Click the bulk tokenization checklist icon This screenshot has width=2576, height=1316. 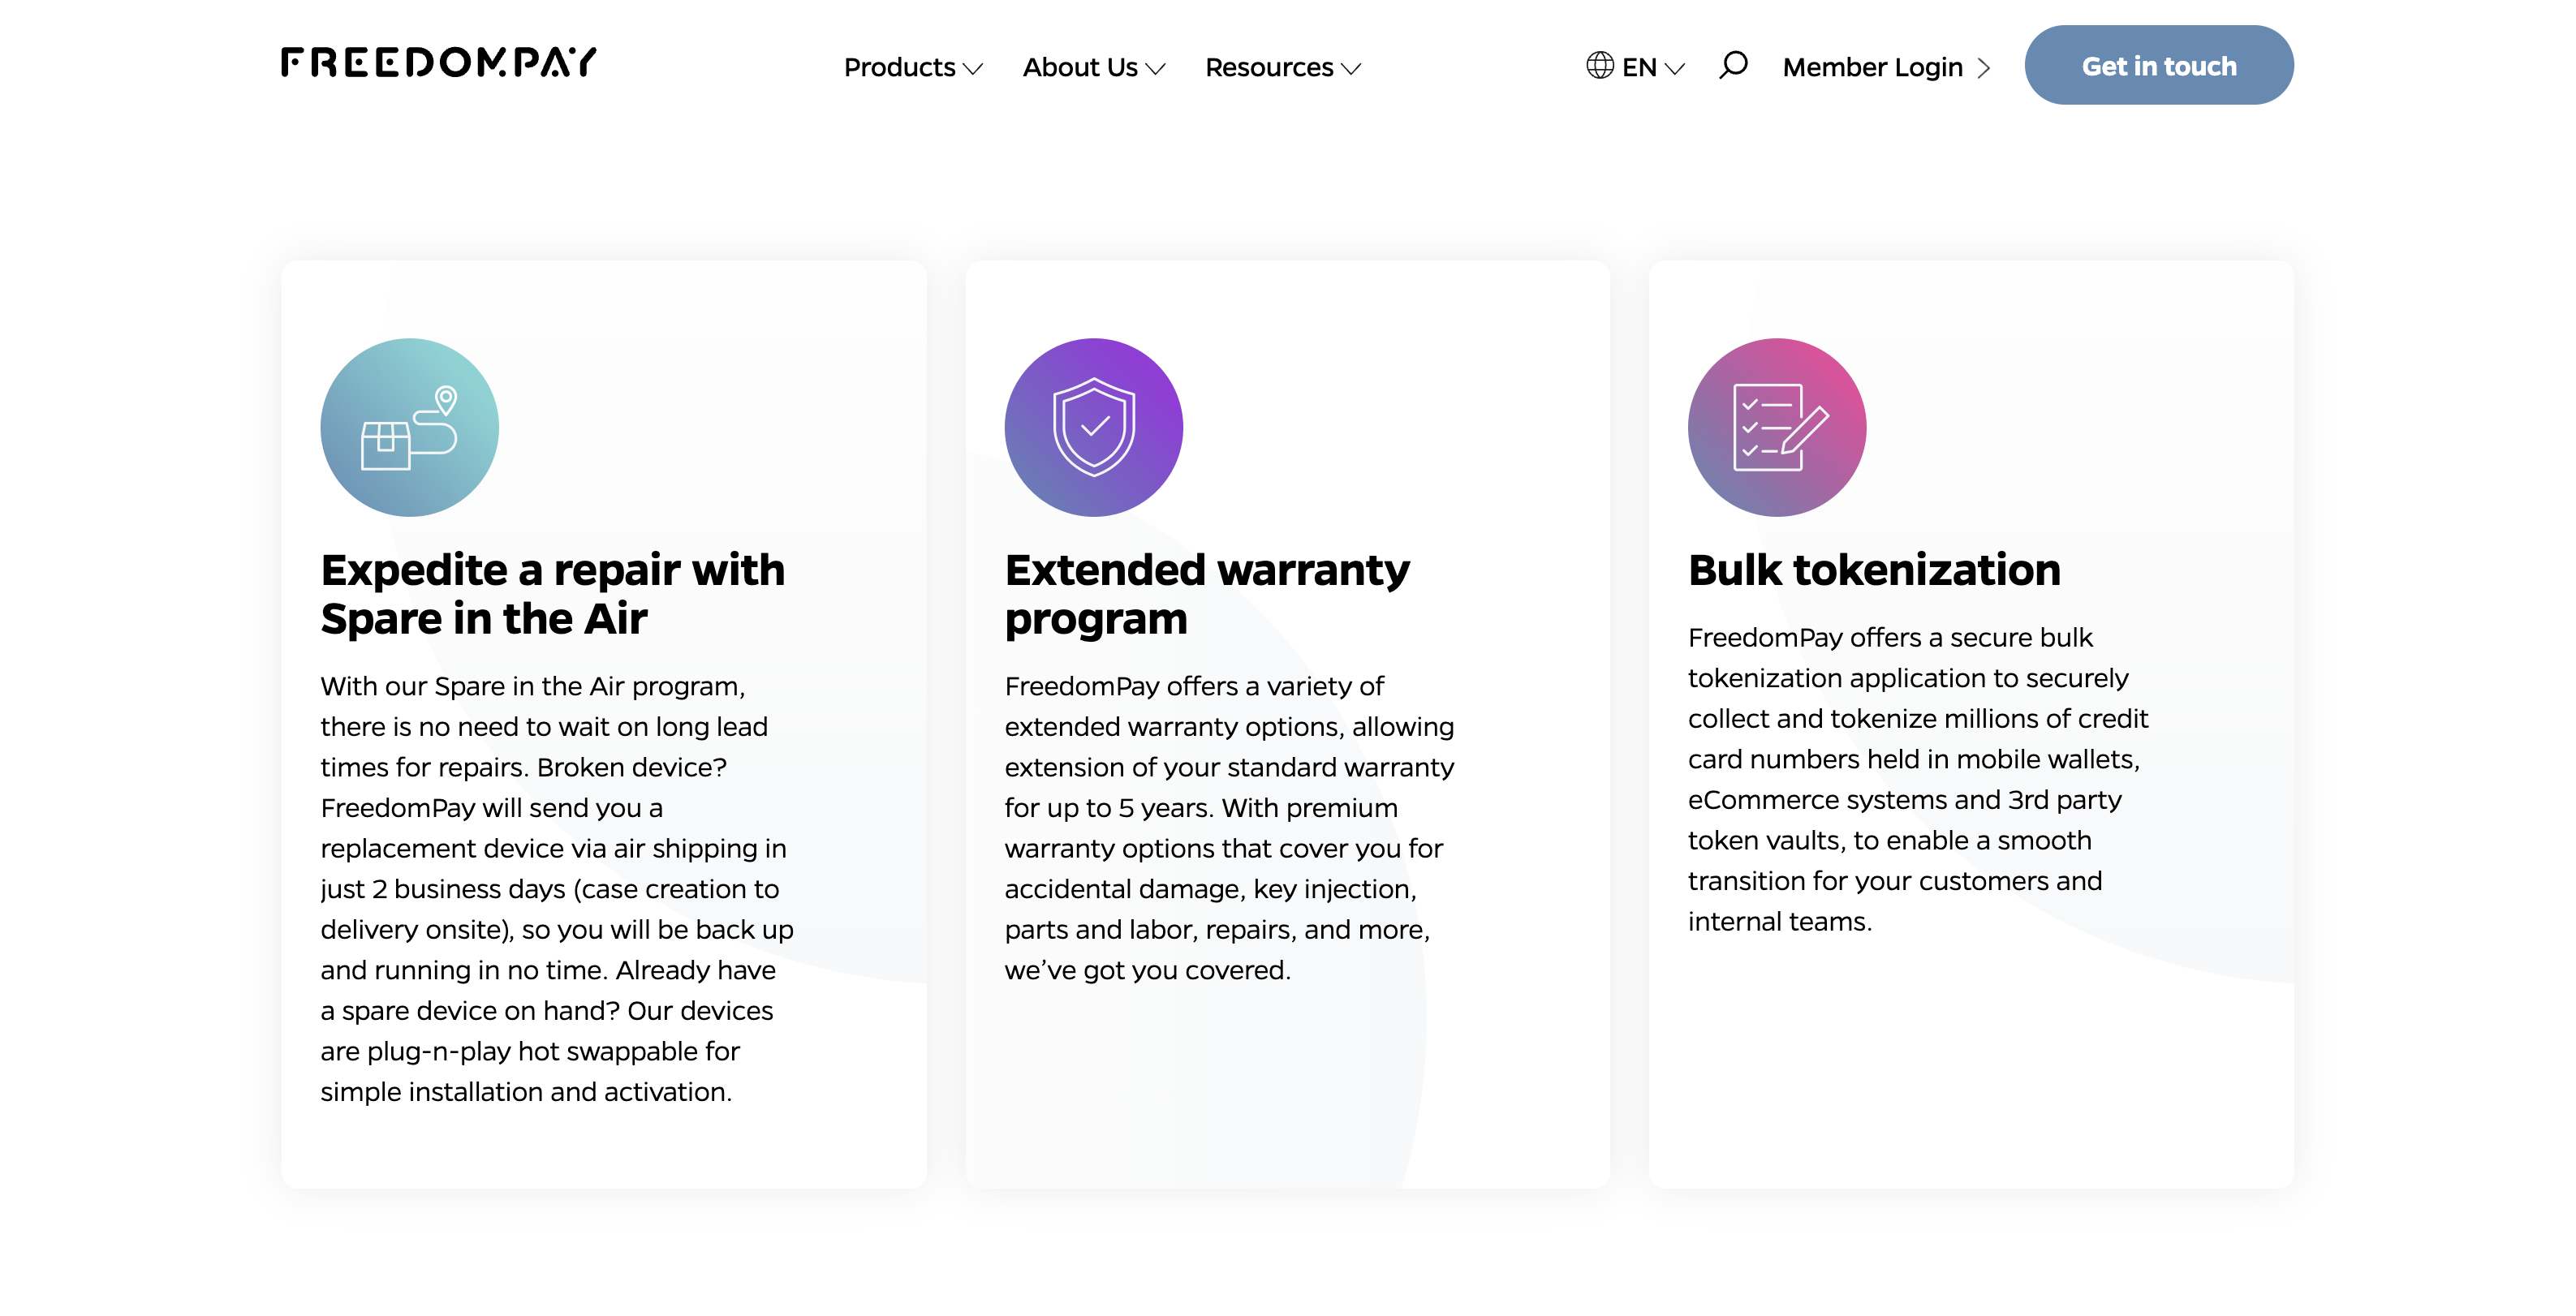(1777, 427)
